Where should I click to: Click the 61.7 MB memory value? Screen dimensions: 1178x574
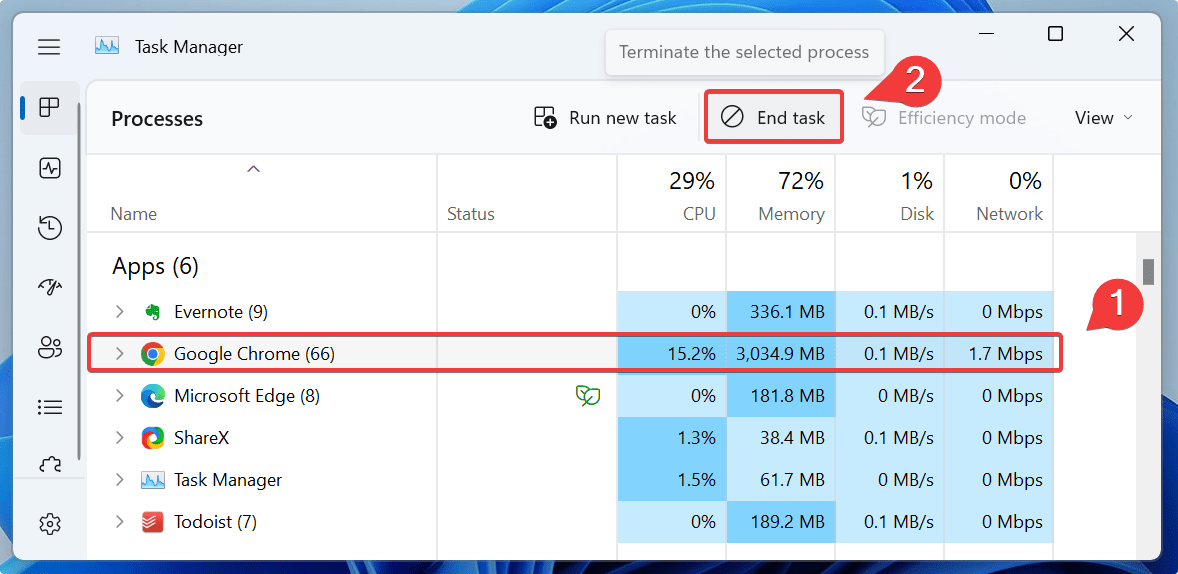(x=791, y=480)
